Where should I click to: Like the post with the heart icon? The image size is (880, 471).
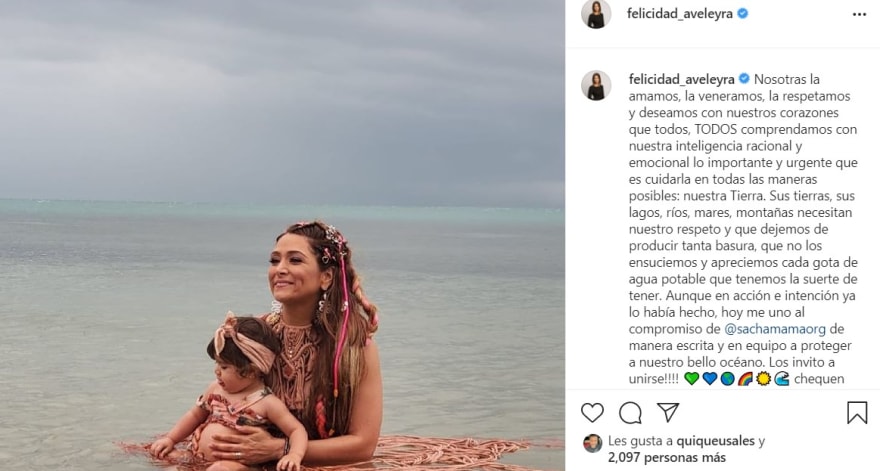593,412
